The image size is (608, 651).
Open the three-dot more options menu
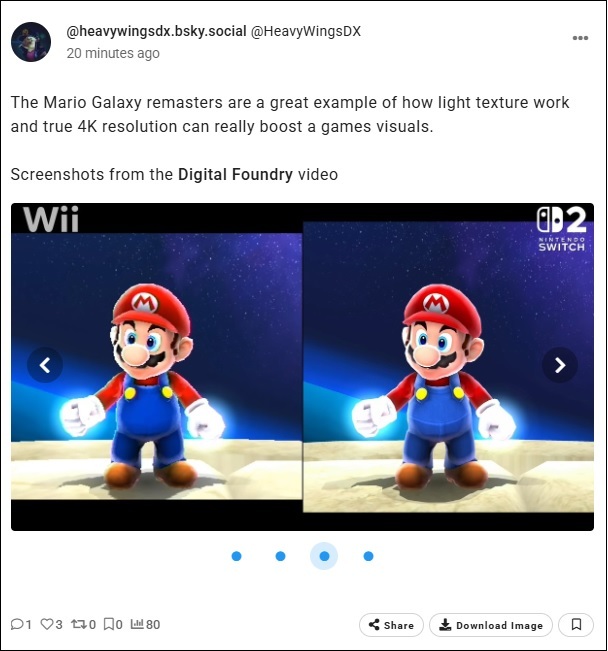pyautogui.click(x=580, y=38)
